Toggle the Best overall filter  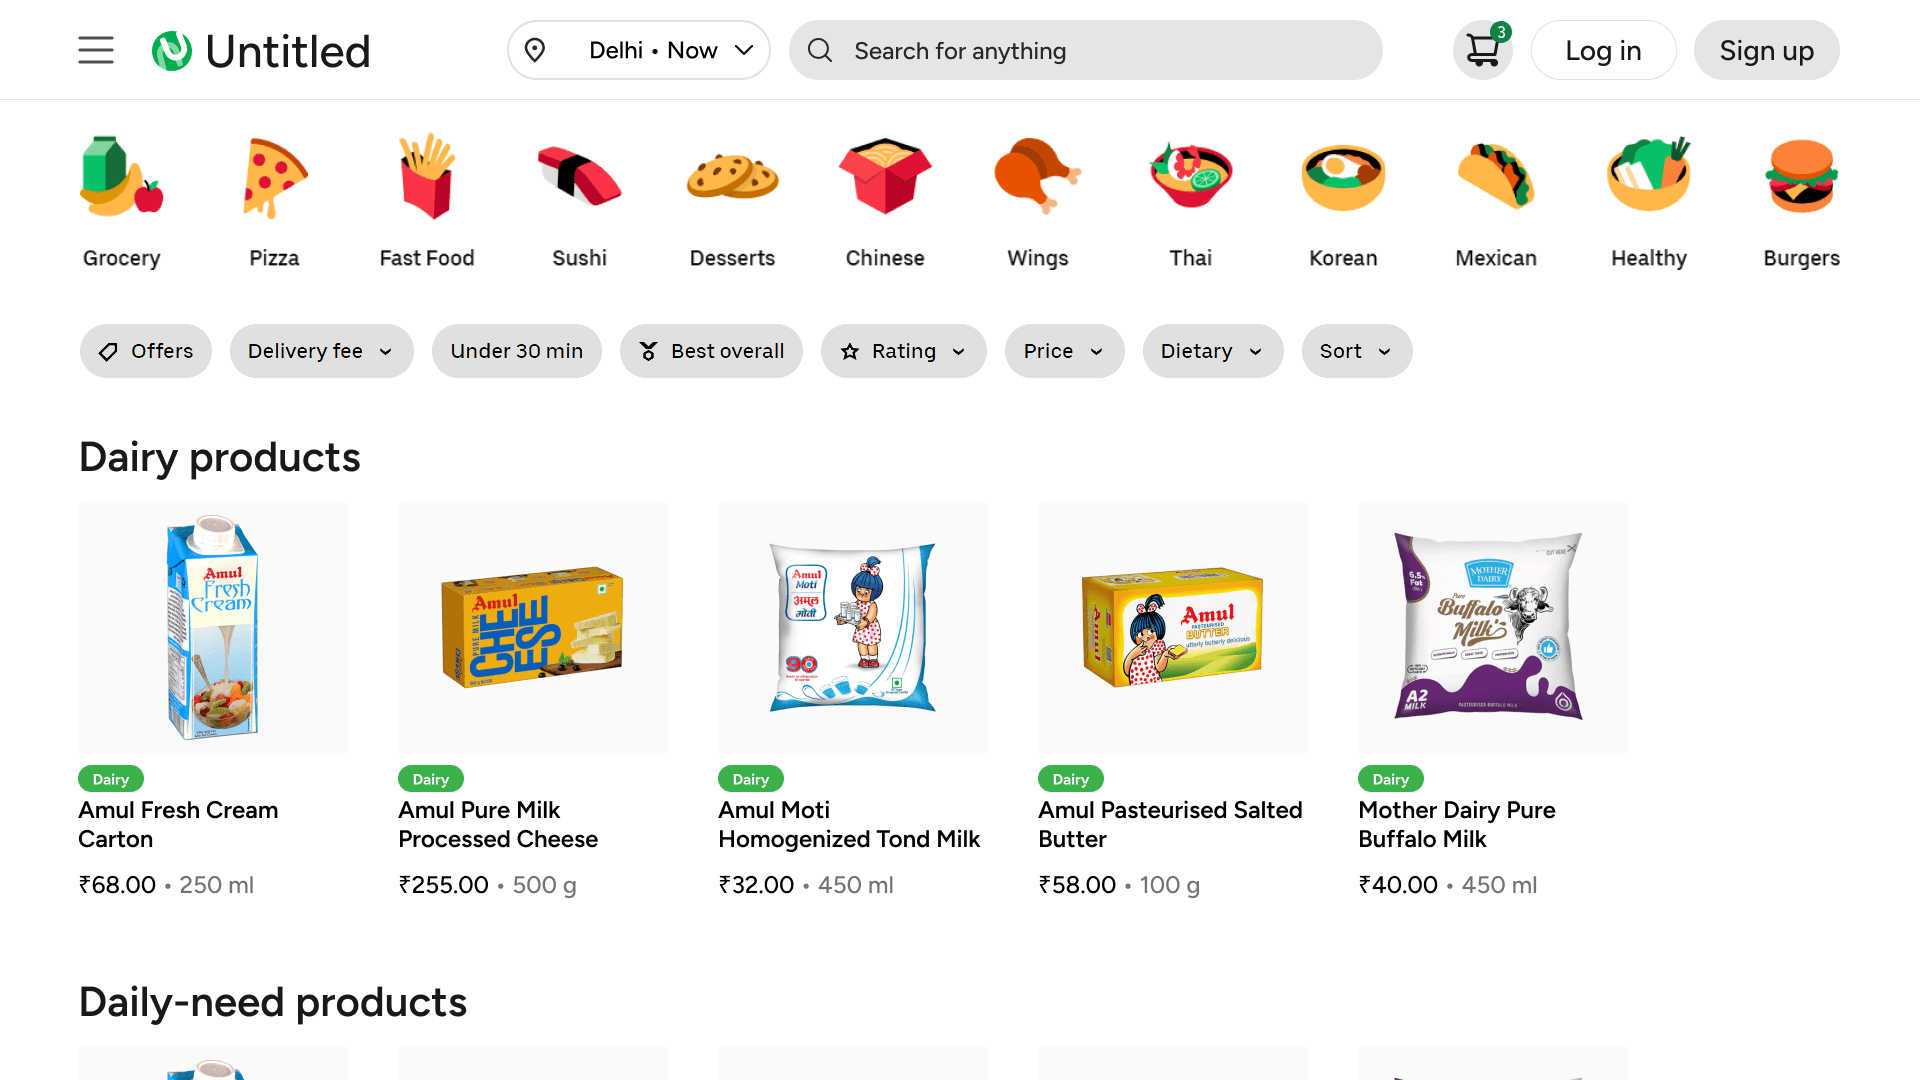click(711, 351)
